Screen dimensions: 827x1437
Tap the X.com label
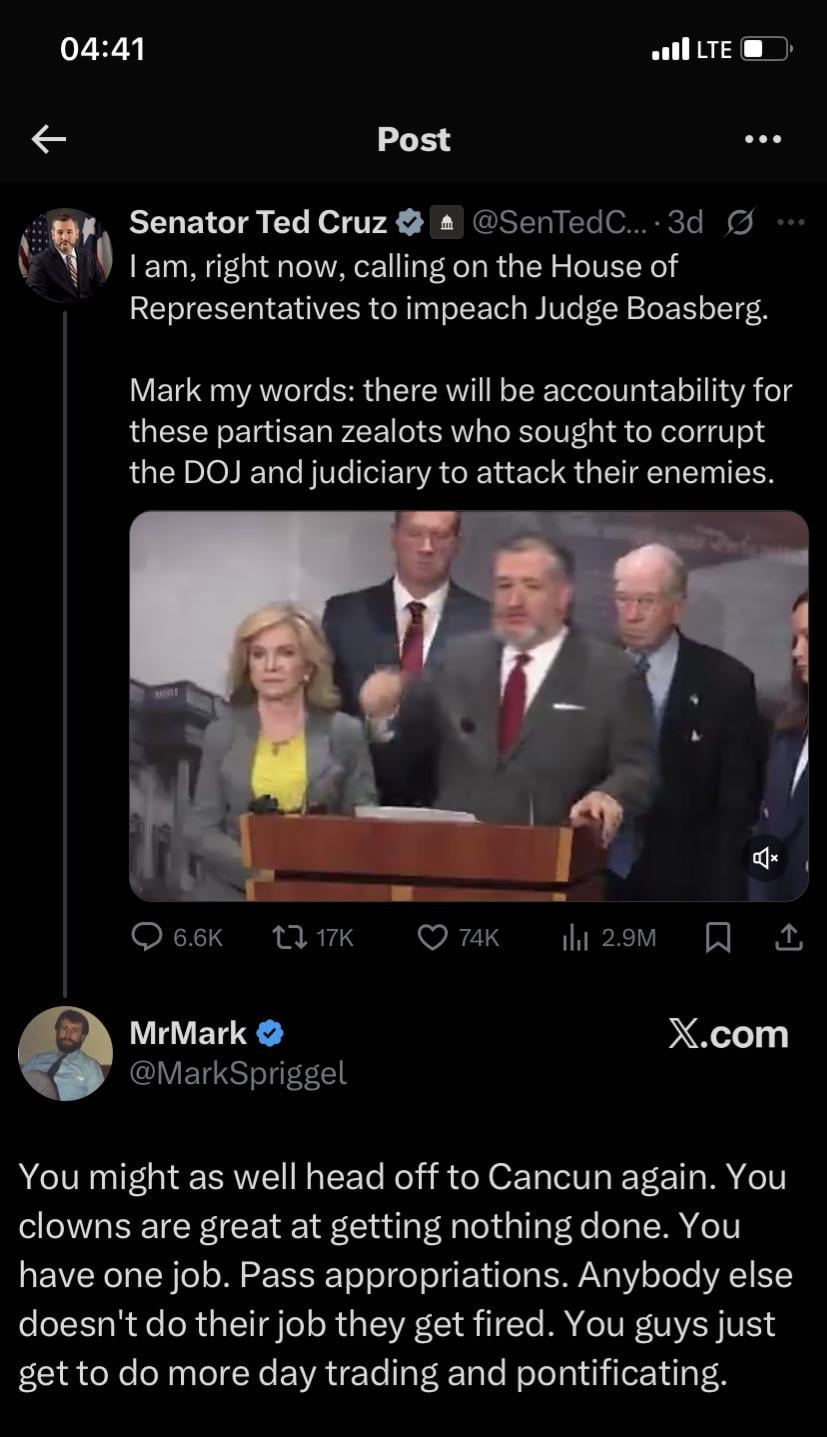[x=728, y=1034]
